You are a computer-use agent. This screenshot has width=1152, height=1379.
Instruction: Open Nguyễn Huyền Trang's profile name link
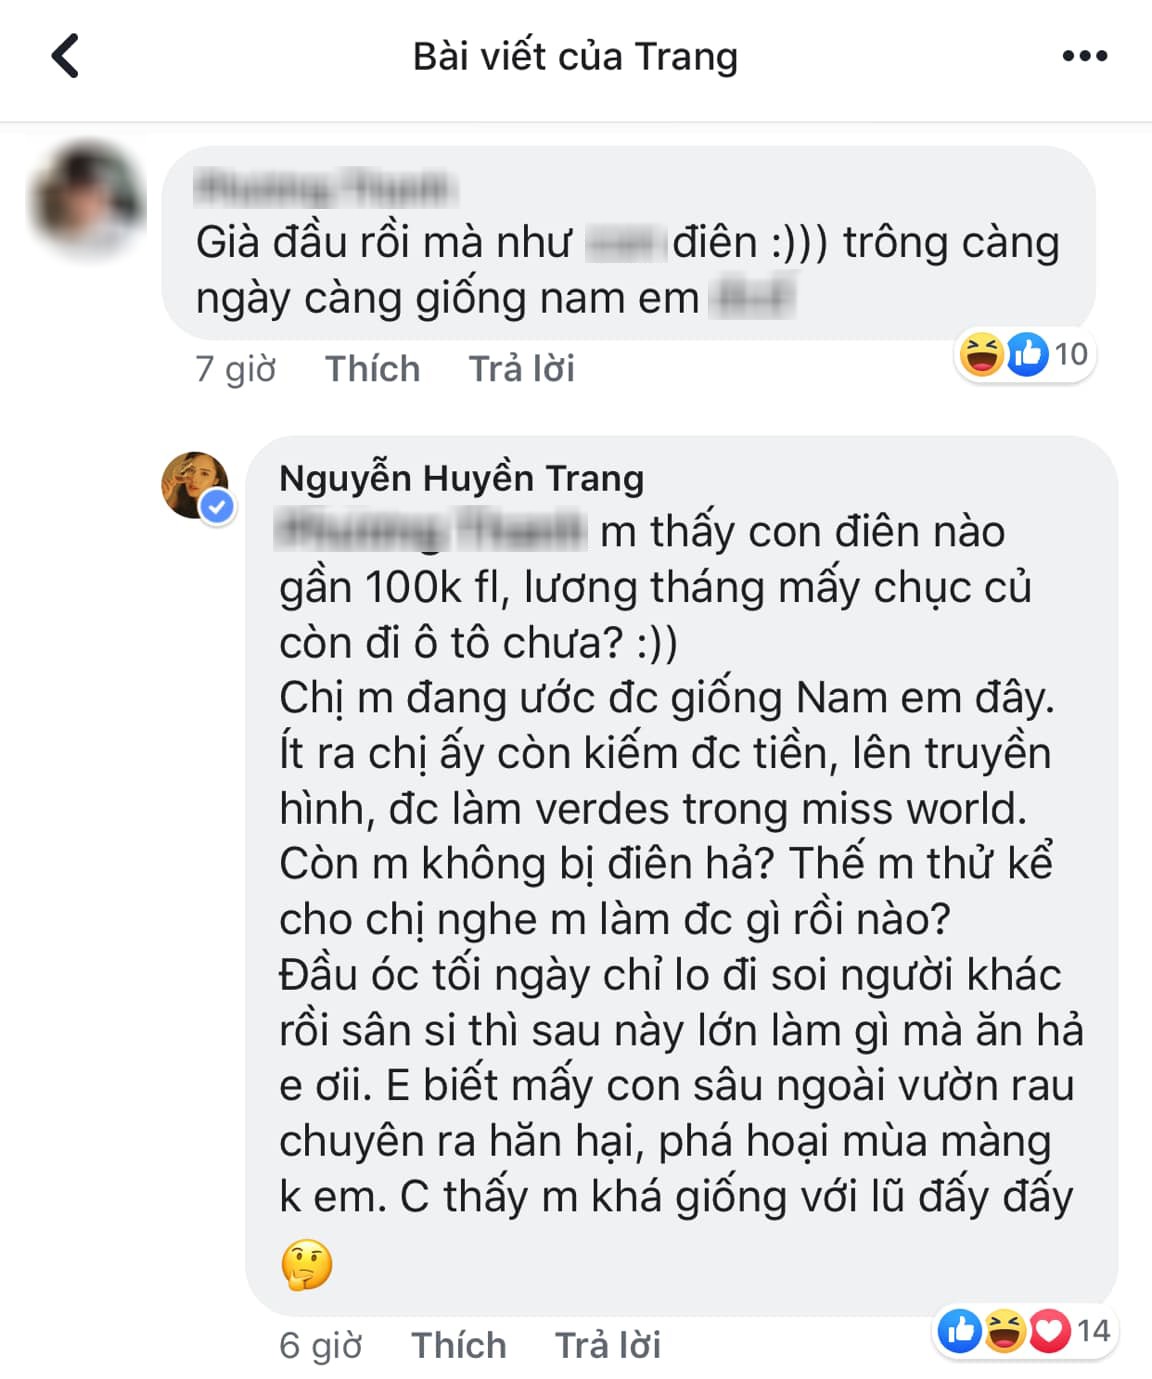[462, 478]
